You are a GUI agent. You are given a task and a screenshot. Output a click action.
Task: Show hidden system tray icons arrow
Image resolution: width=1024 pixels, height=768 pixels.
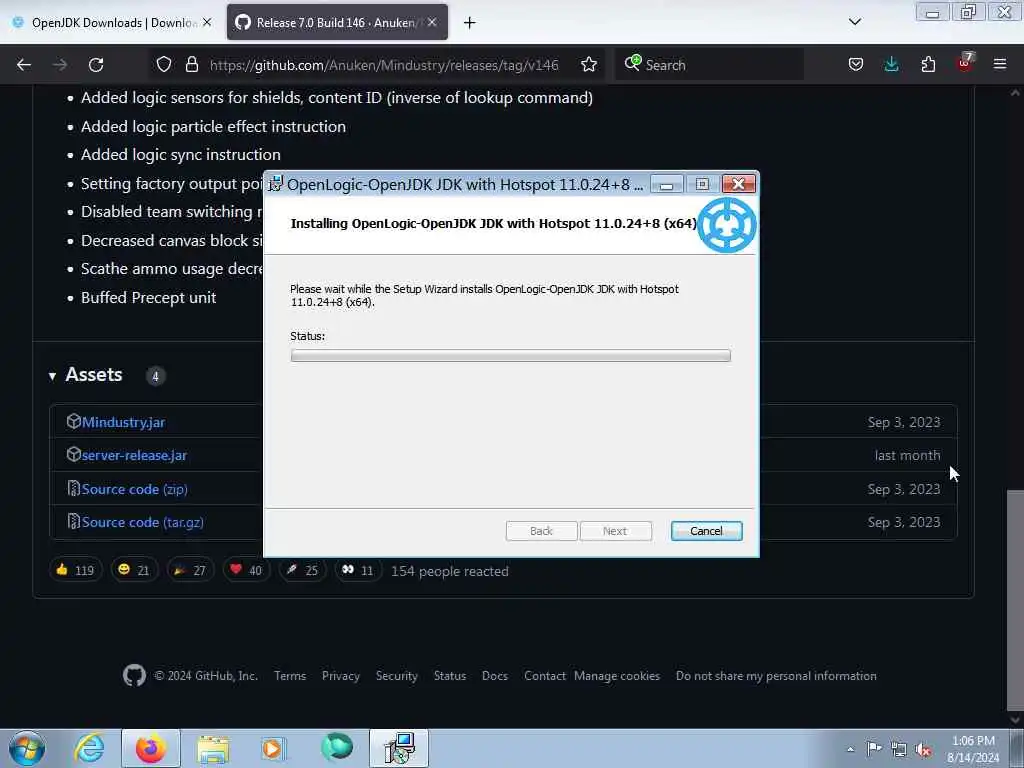click(x=850, y=749)
